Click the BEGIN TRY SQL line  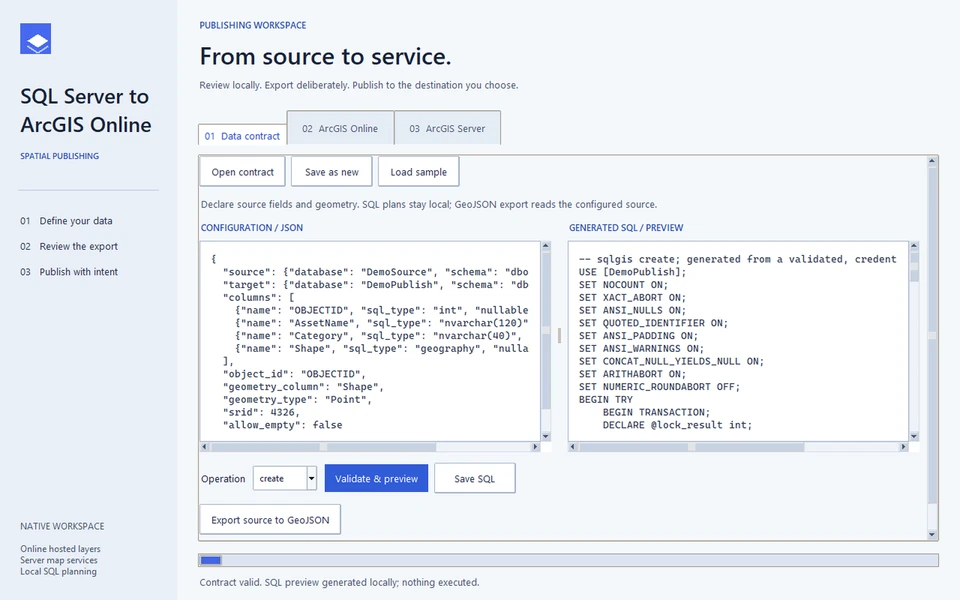click(x=606, y=399)
